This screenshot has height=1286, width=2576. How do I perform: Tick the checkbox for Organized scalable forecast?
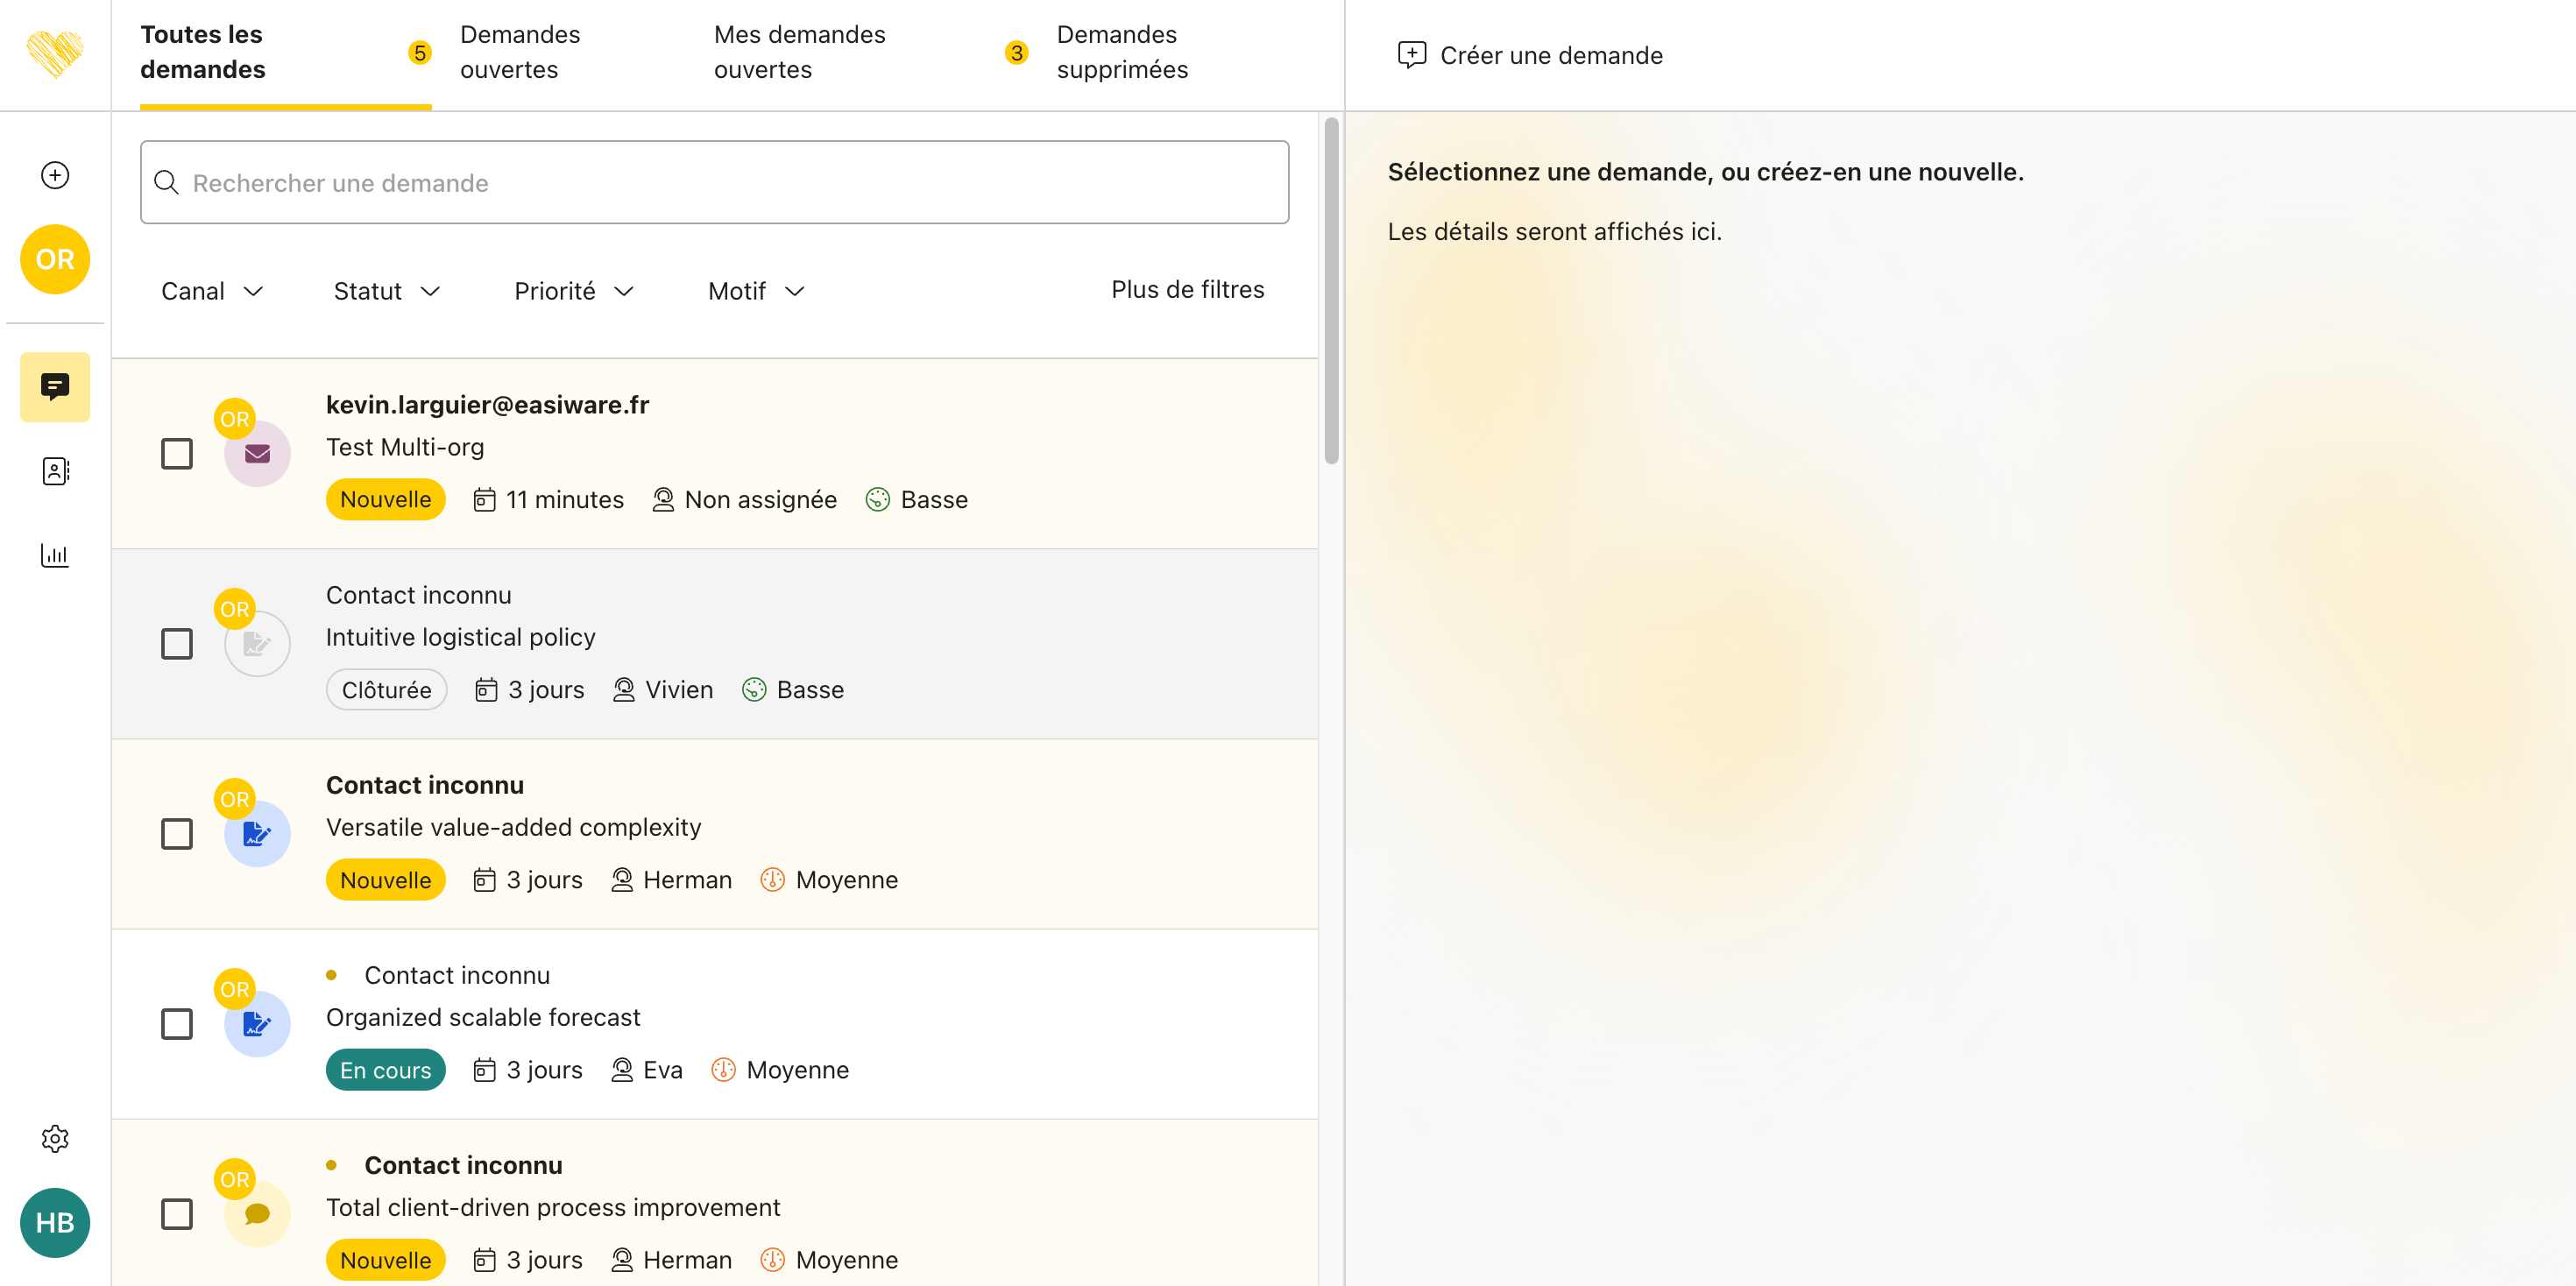coord(177,1024)
